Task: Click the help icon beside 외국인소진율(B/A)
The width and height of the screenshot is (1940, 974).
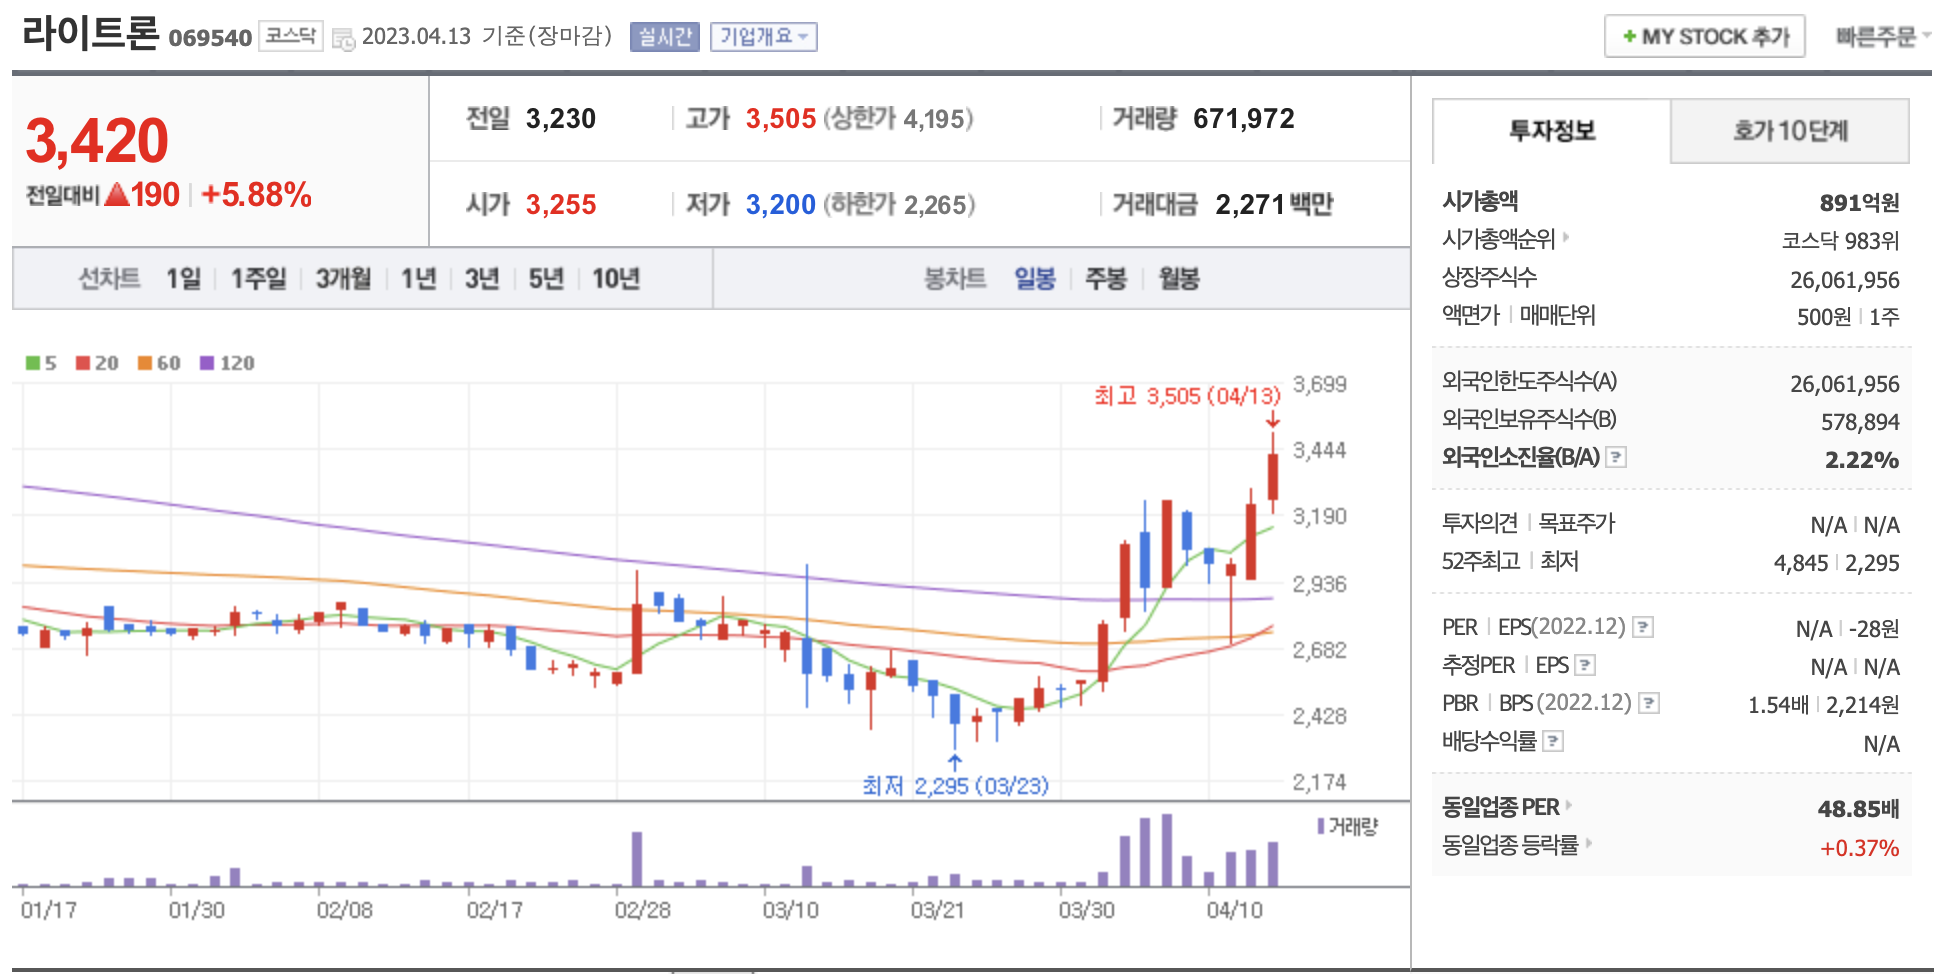Action: [1616, 457]
